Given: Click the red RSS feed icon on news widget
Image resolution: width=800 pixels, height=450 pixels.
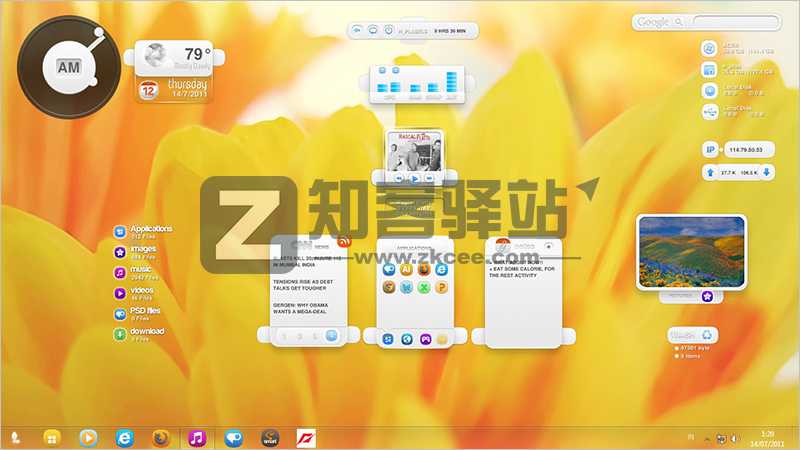Looking at the screenshot, I should coord(344,241).
